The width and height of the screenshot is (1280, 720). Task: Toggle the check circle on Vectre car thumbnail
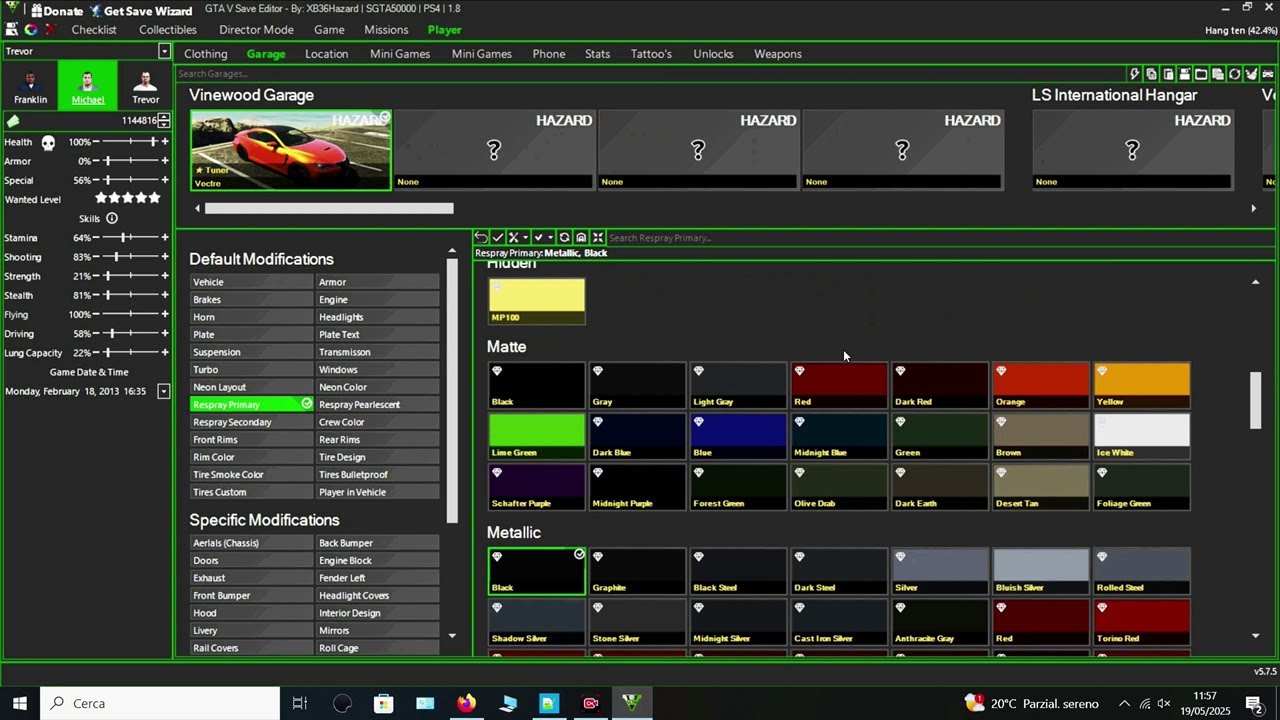click(x=384, y=117)
